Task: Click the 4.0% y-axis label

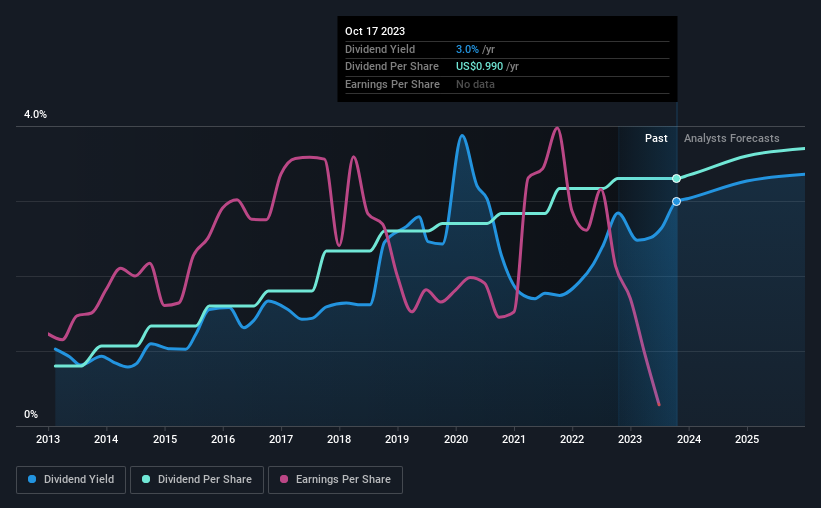Action: 35,115
